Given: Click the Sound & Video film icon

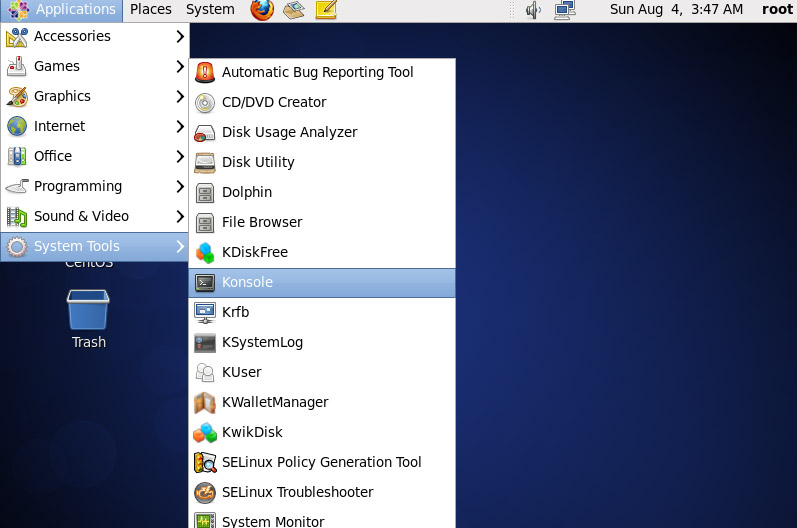Looking at the screenshot, I should (17, 216).
